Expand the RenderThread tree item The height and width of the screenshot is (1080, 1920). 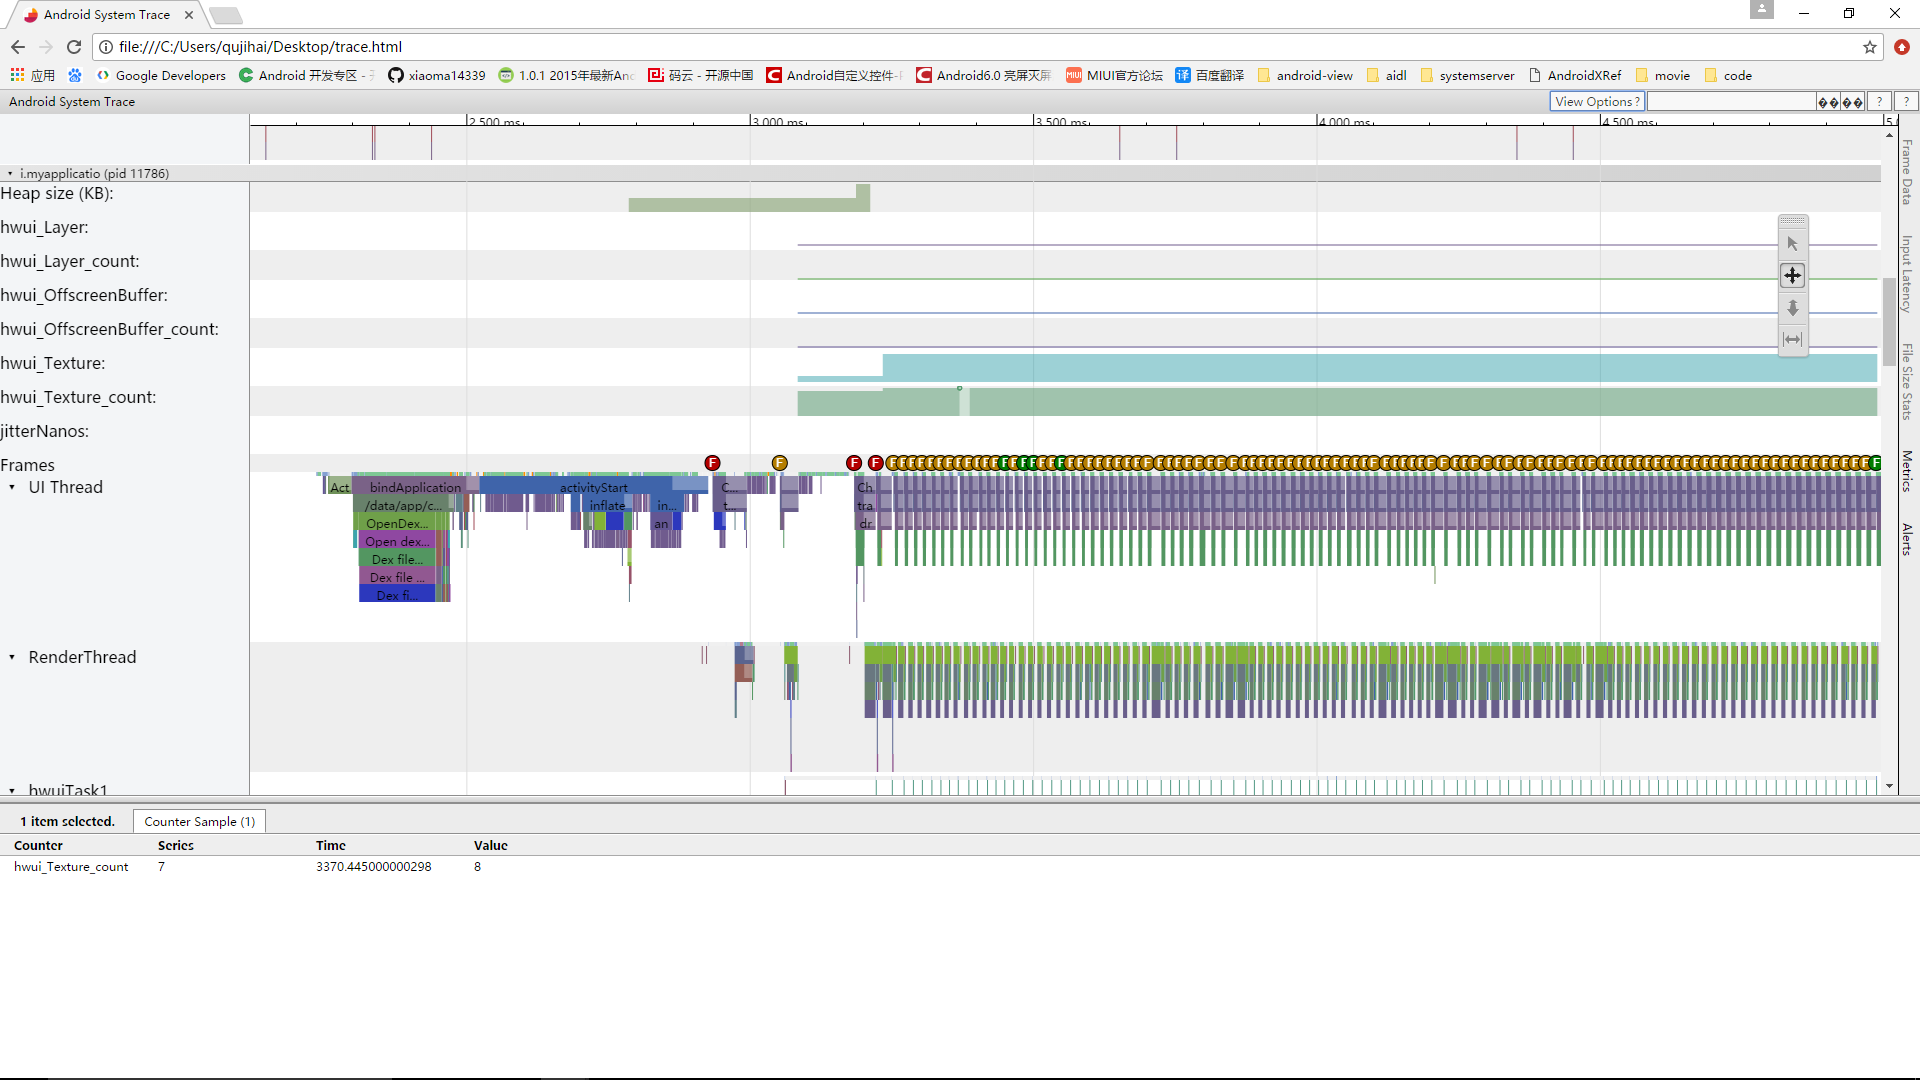click(13, 657)
